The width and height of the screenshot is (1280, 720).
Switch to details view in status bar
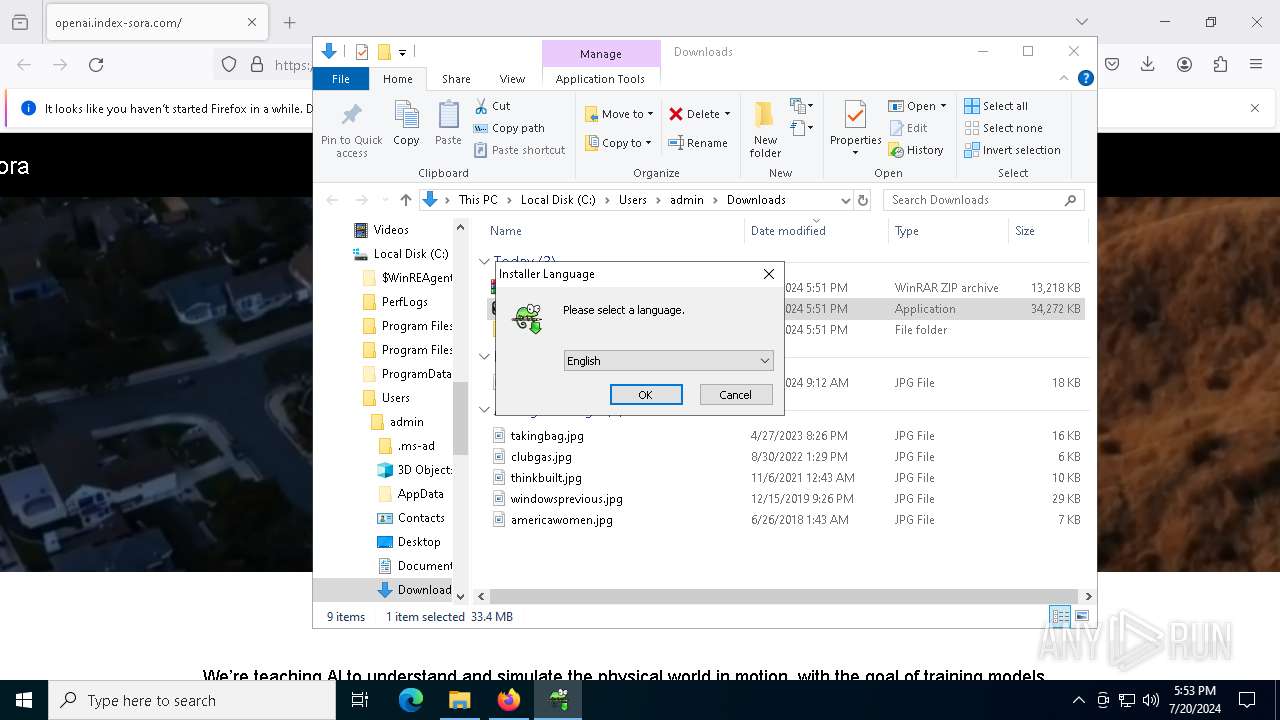tap(1060, 617)
